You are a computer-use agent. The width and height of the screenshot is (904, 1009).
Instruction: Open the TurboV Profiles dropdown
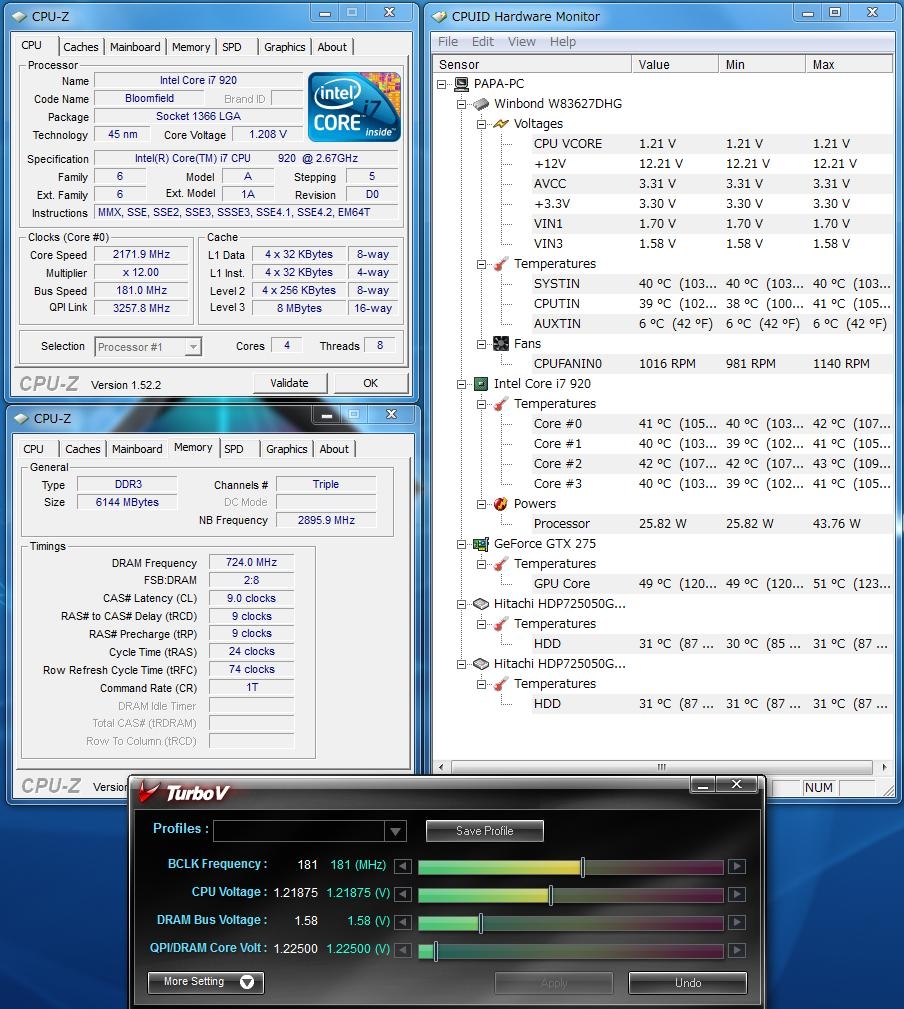click(395, 831)
